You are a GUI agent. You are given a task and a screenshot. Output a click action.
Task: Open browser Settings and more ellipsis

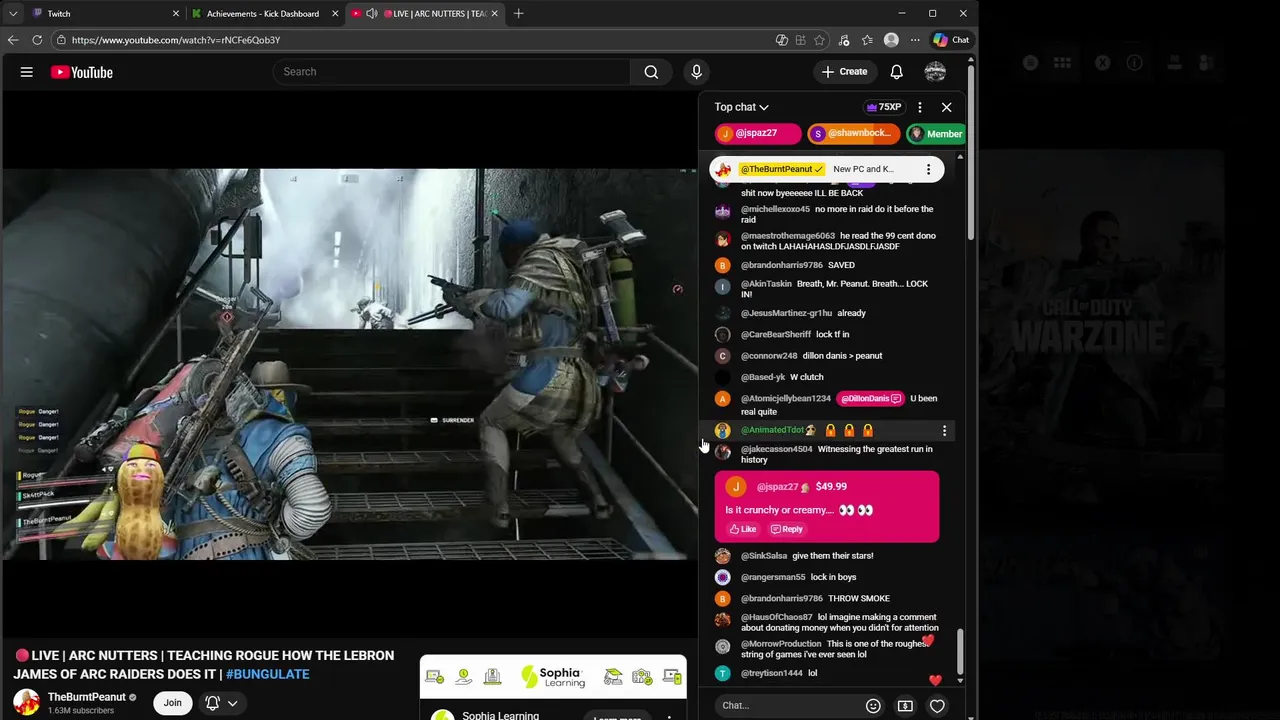pos(914,40)
